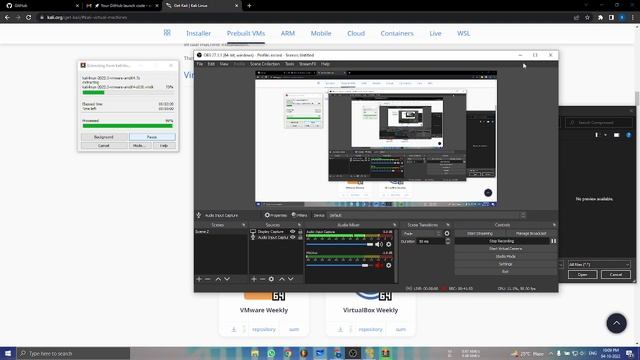Click Stop Recording in OBS

(x=502, y=241)
